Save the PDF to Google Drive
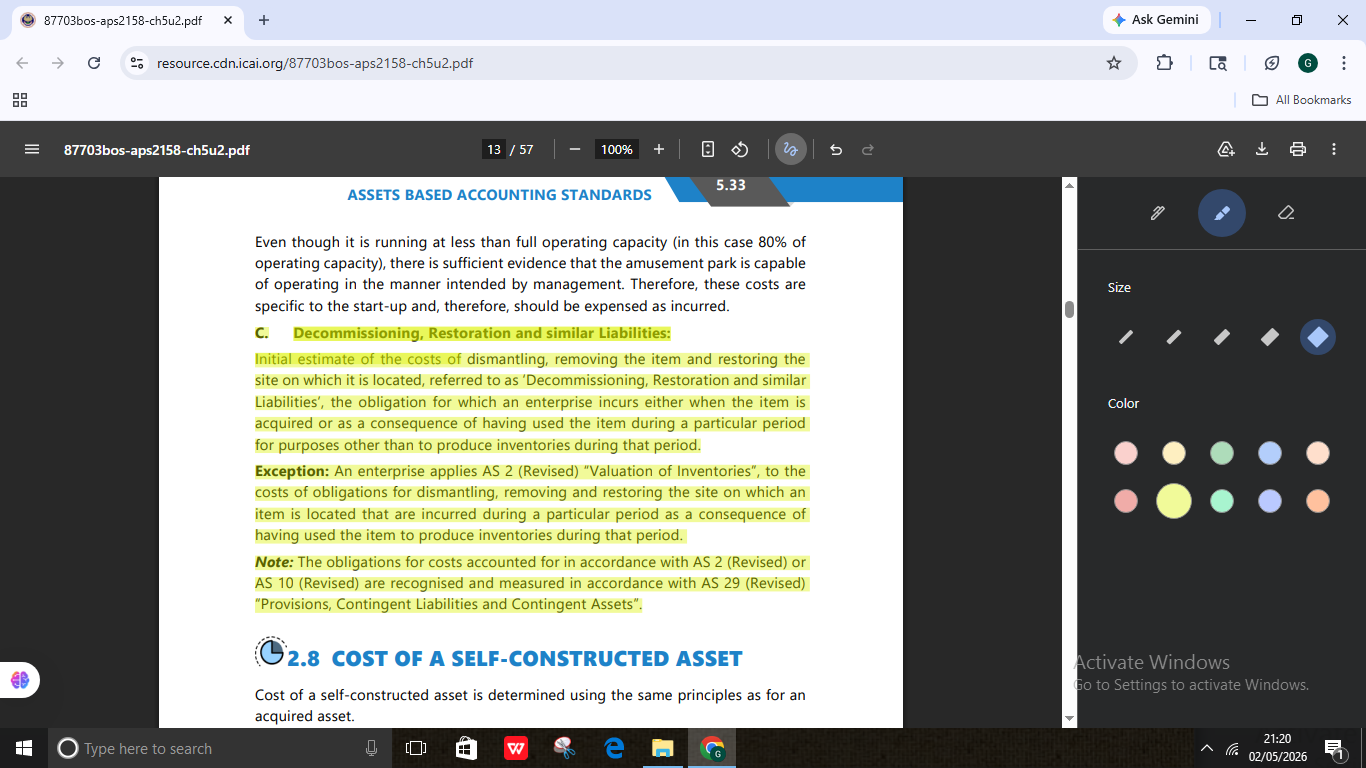This screenshot has width=1366, height=768. coord(1226,149)
